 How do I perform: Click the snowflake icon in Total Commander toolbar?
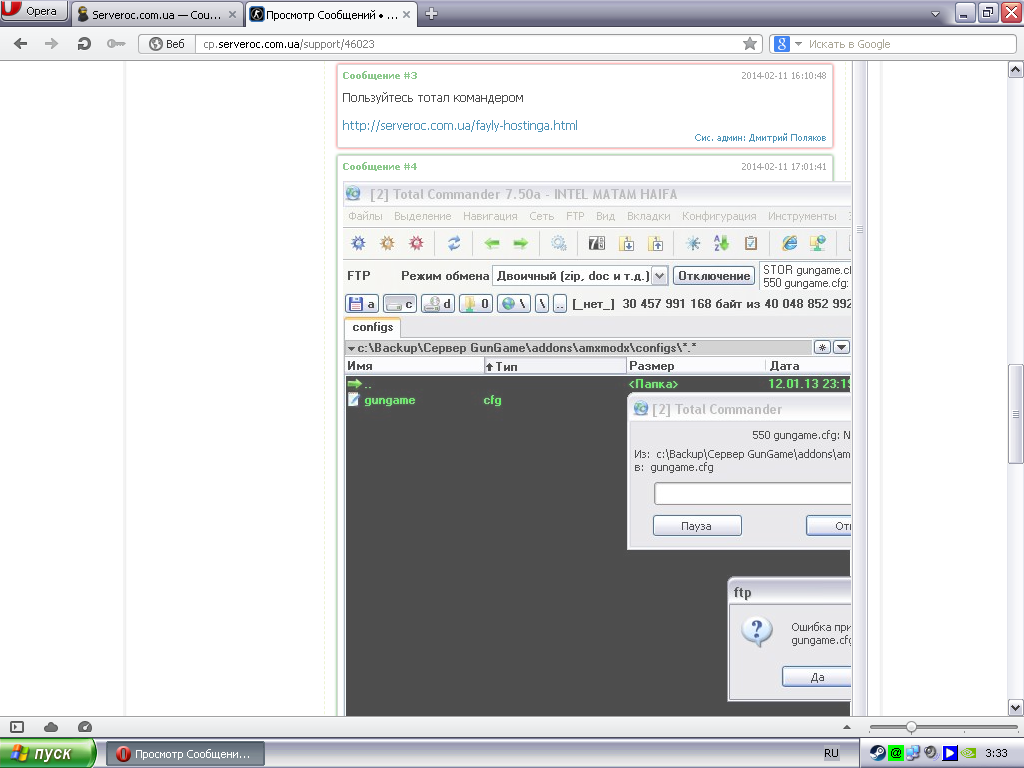(693, 244)
